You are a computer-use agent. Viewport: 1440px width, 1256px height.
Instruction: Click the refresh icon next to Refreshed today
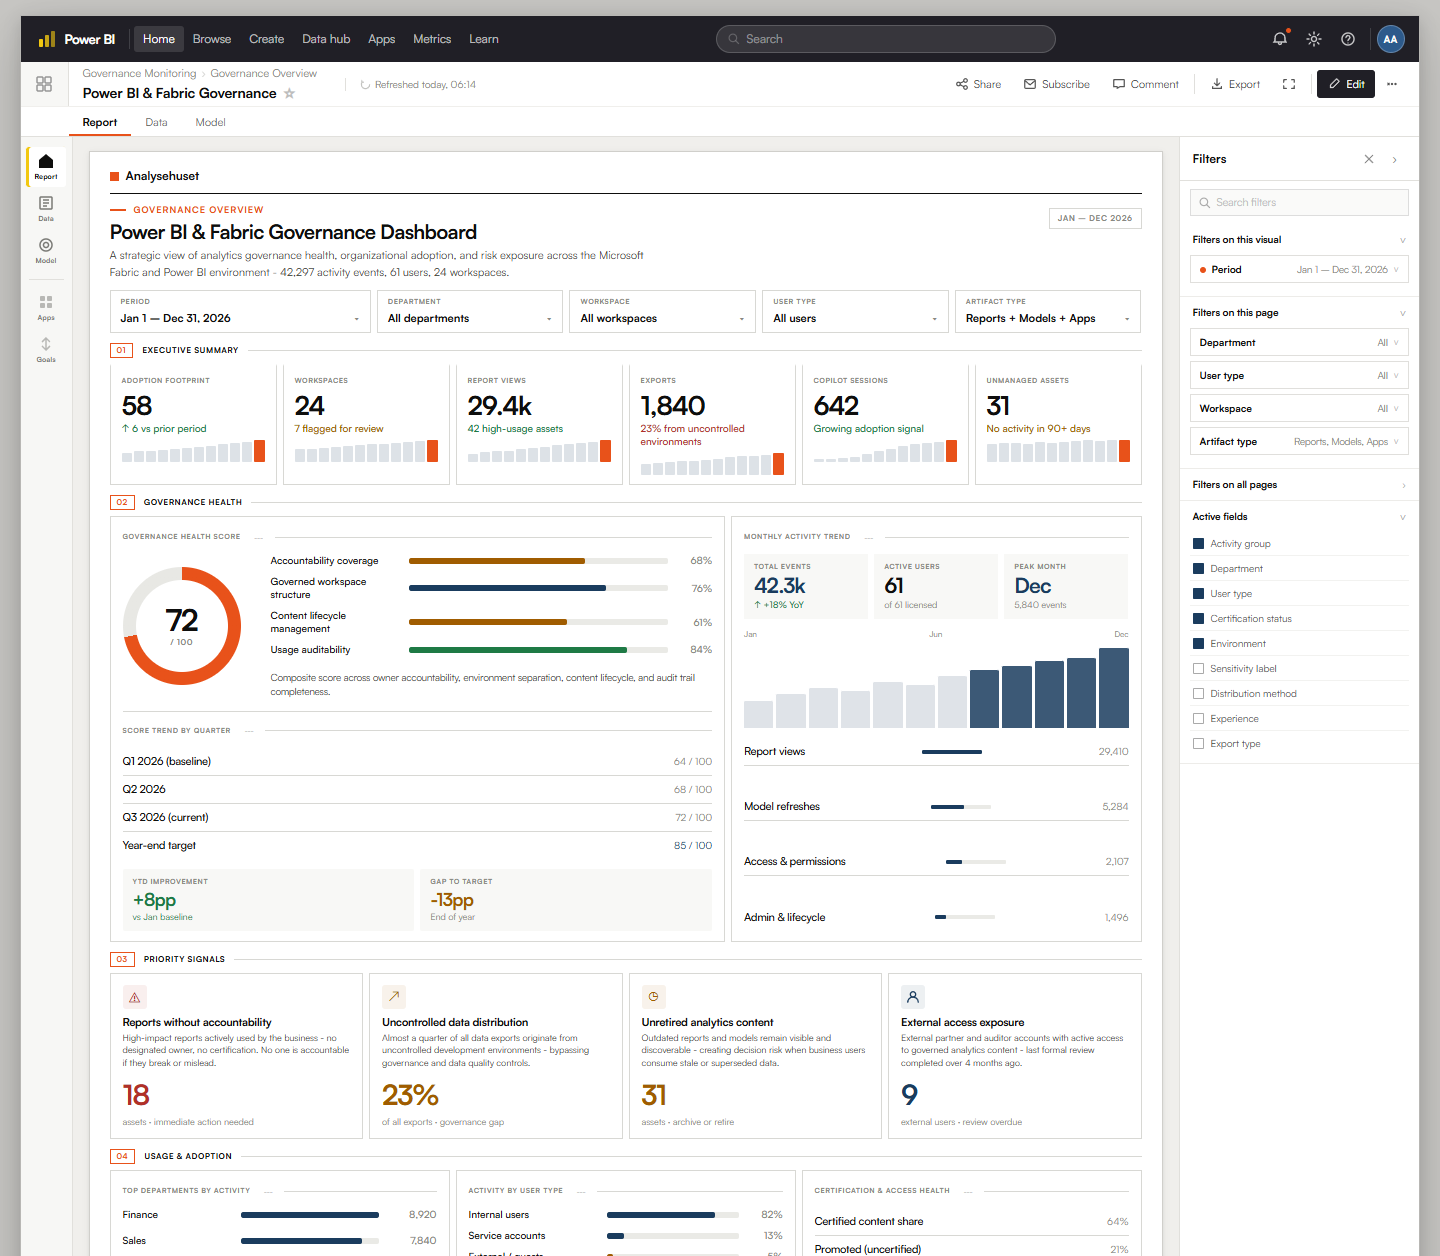[x=365, y=85]
